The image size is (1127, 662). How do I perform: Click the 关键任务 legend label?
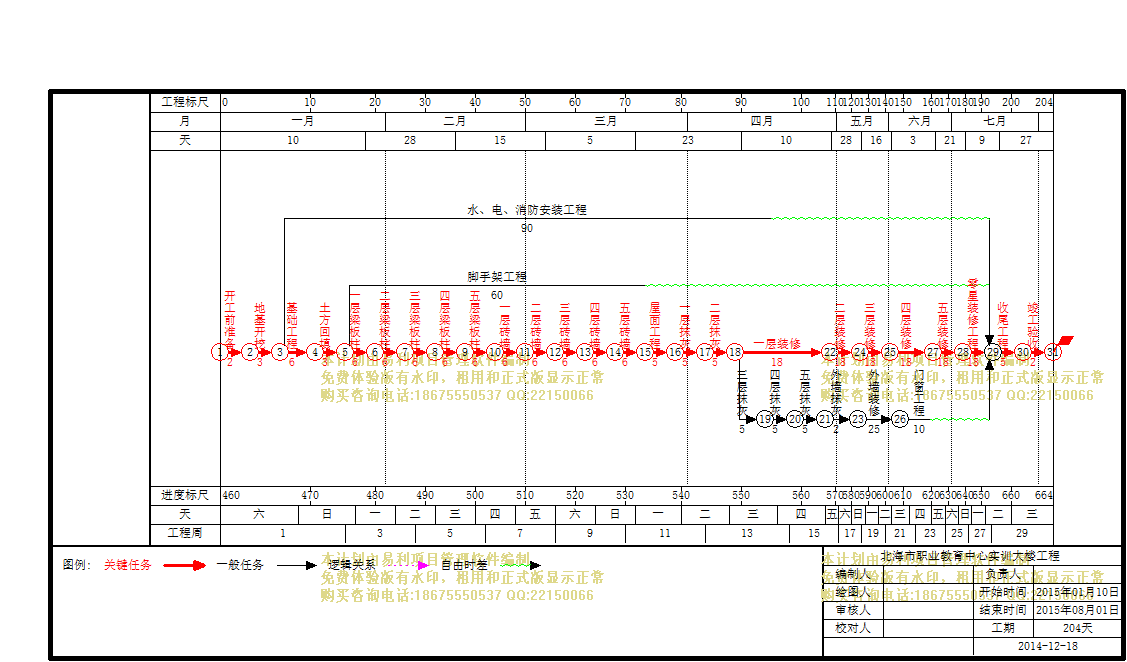(x=128, y=566)
